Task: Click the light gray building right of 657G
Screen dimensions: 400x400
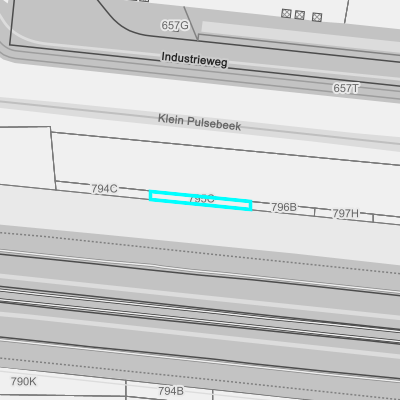Action: [300, 37]
